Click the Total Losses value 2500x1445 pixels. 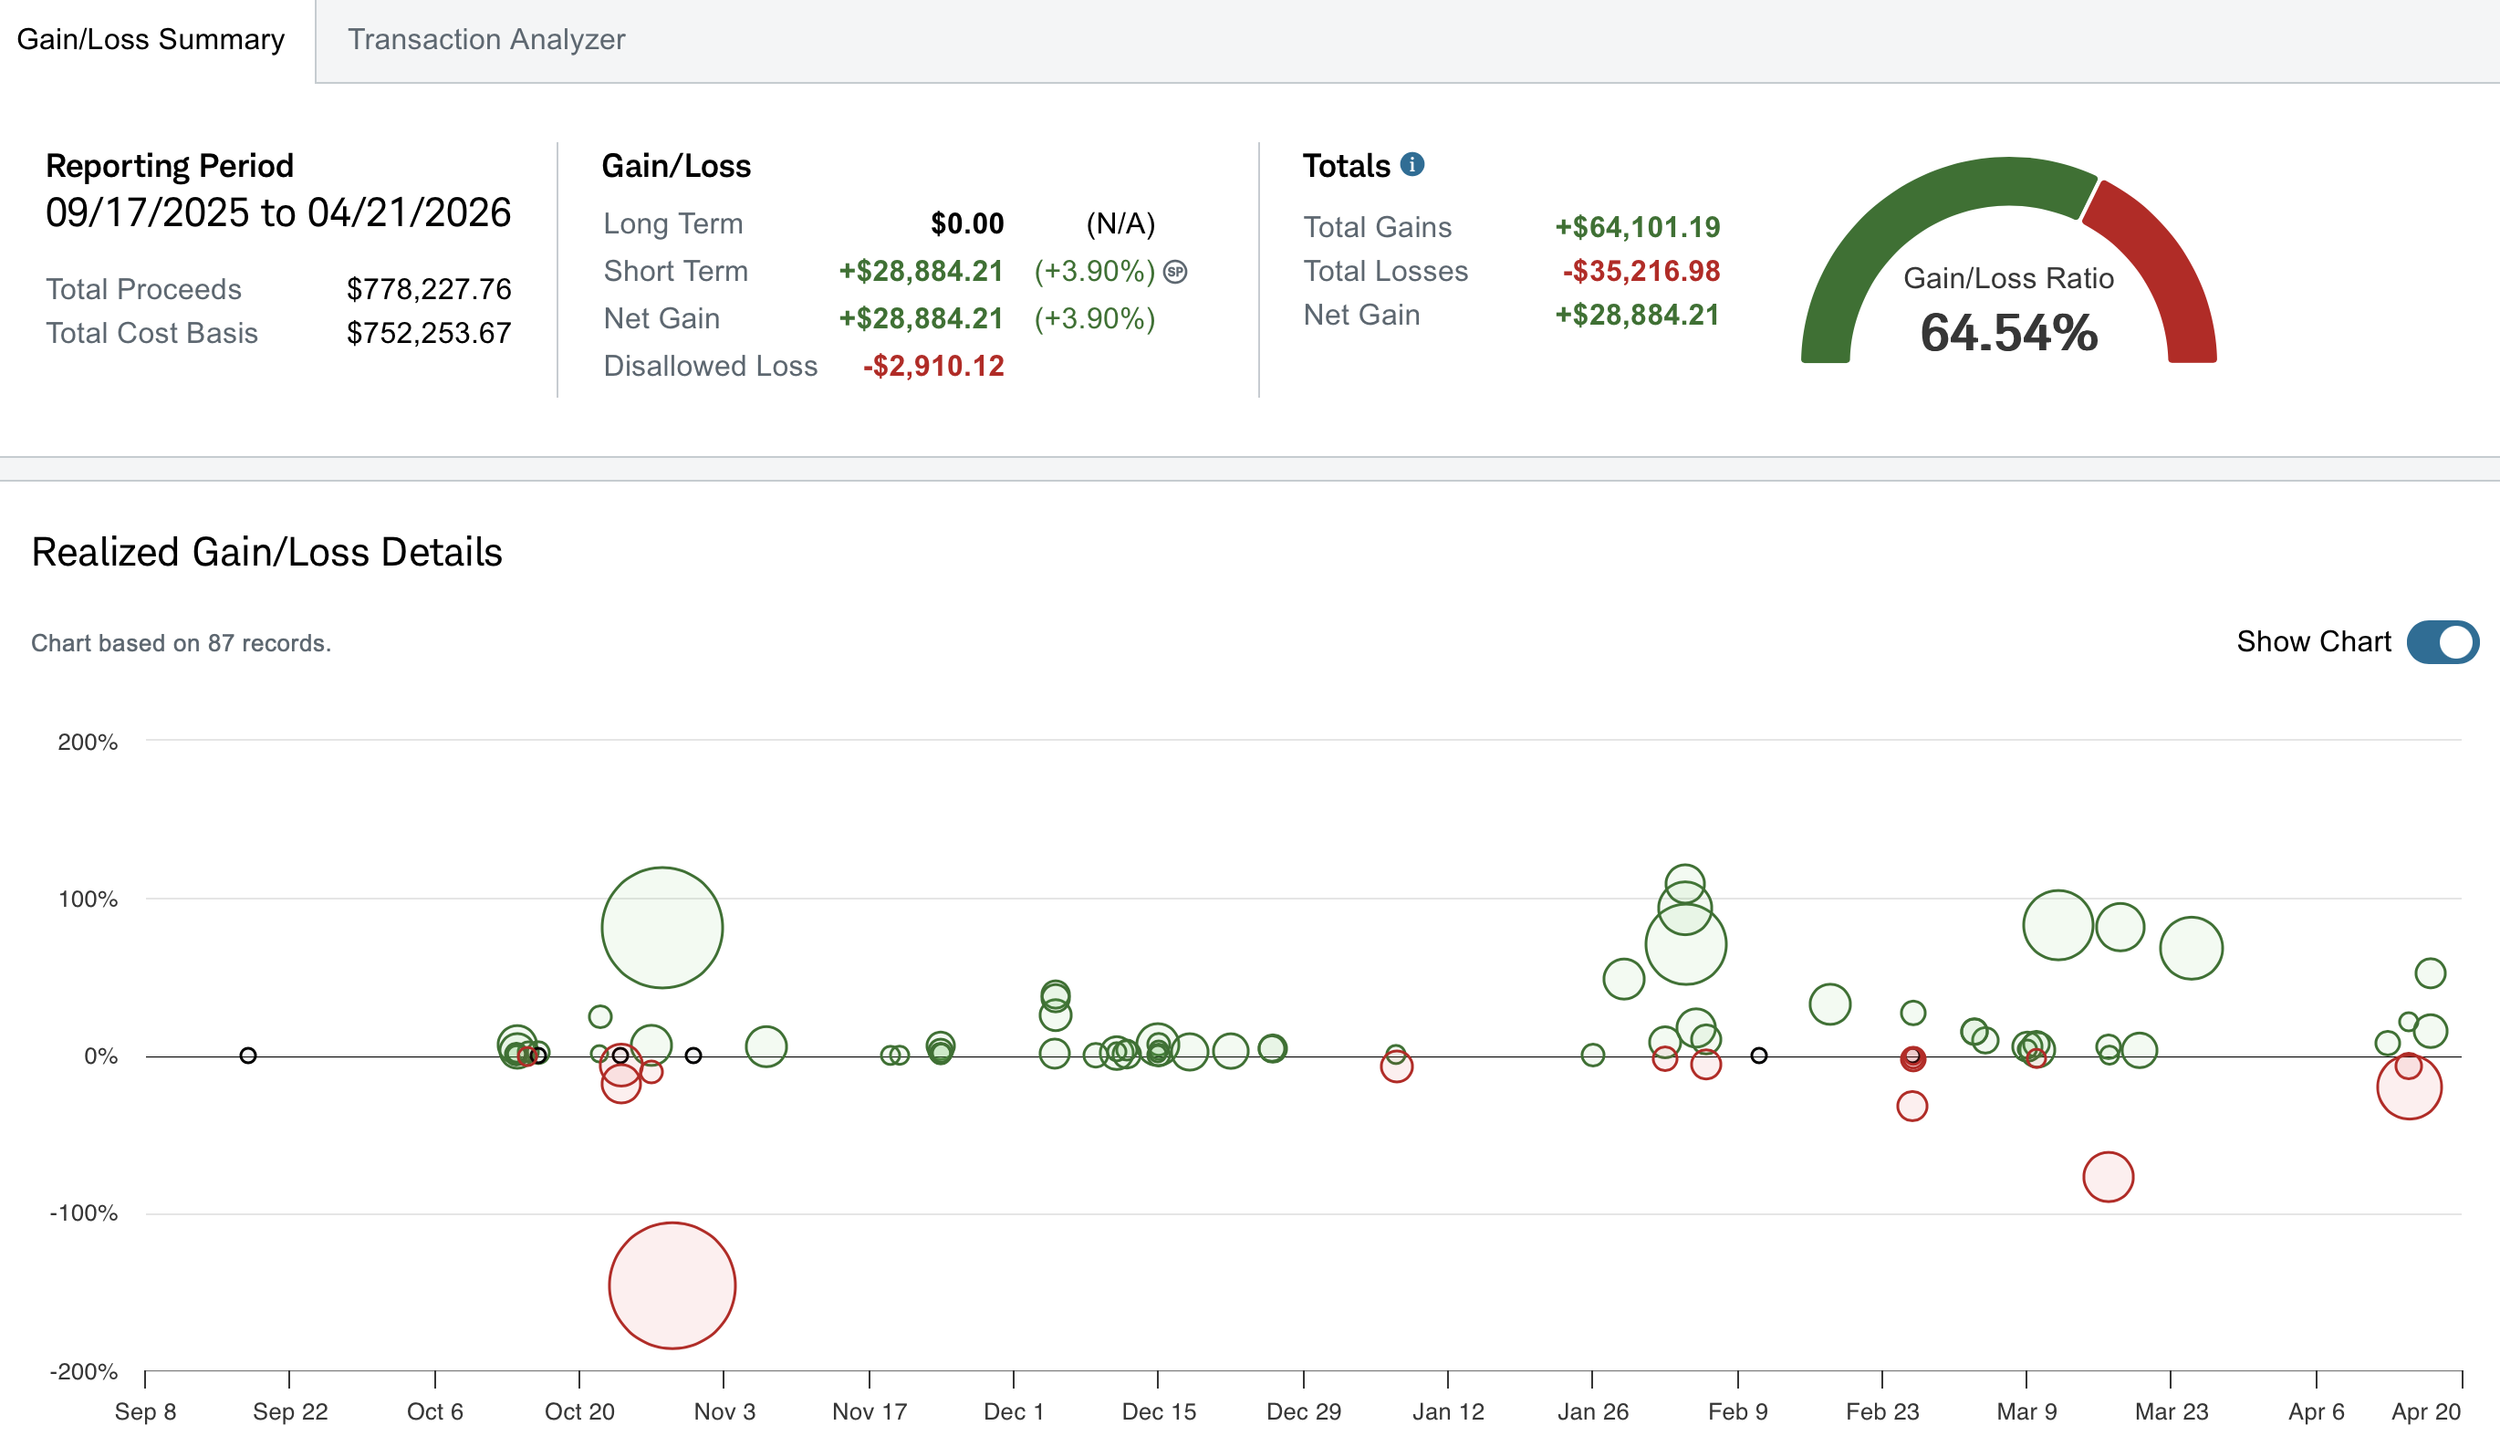click(1641, 271)
